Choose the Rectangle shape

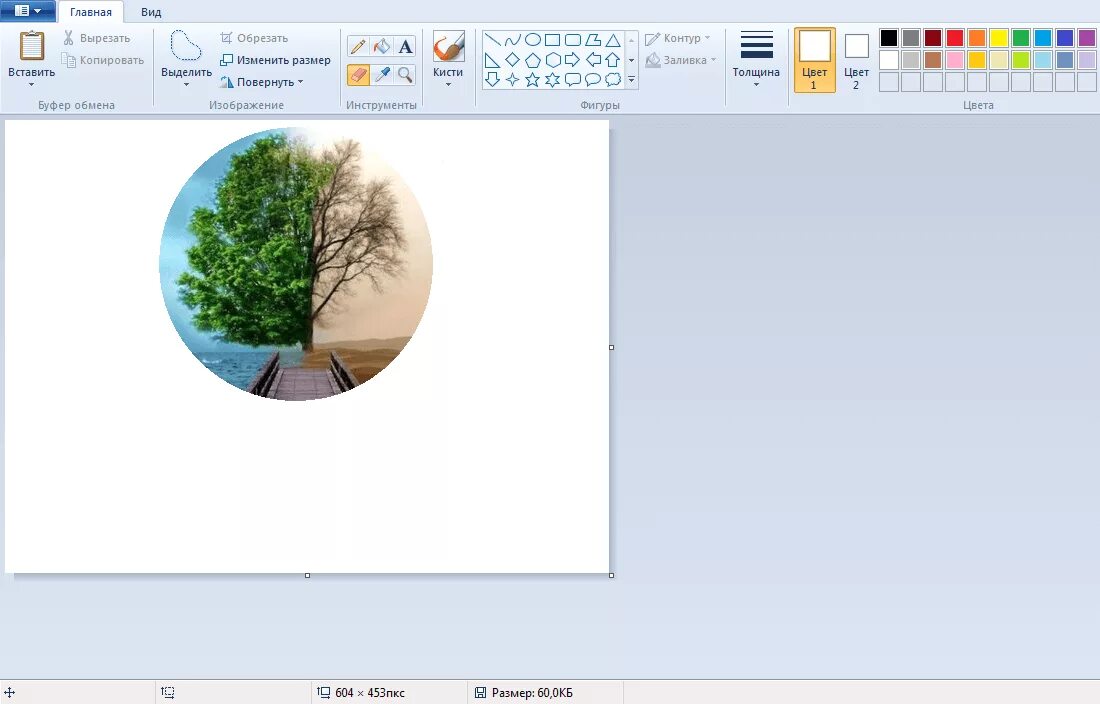(553, 40)
